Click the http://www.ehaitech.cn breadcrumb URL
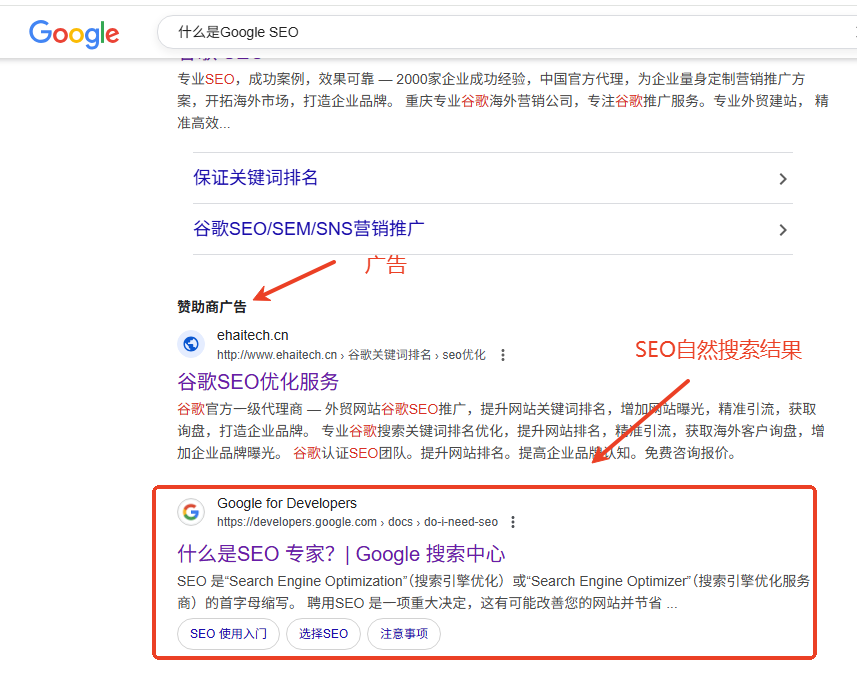Screen dimensions: 857x679 (x=351, y=355)
